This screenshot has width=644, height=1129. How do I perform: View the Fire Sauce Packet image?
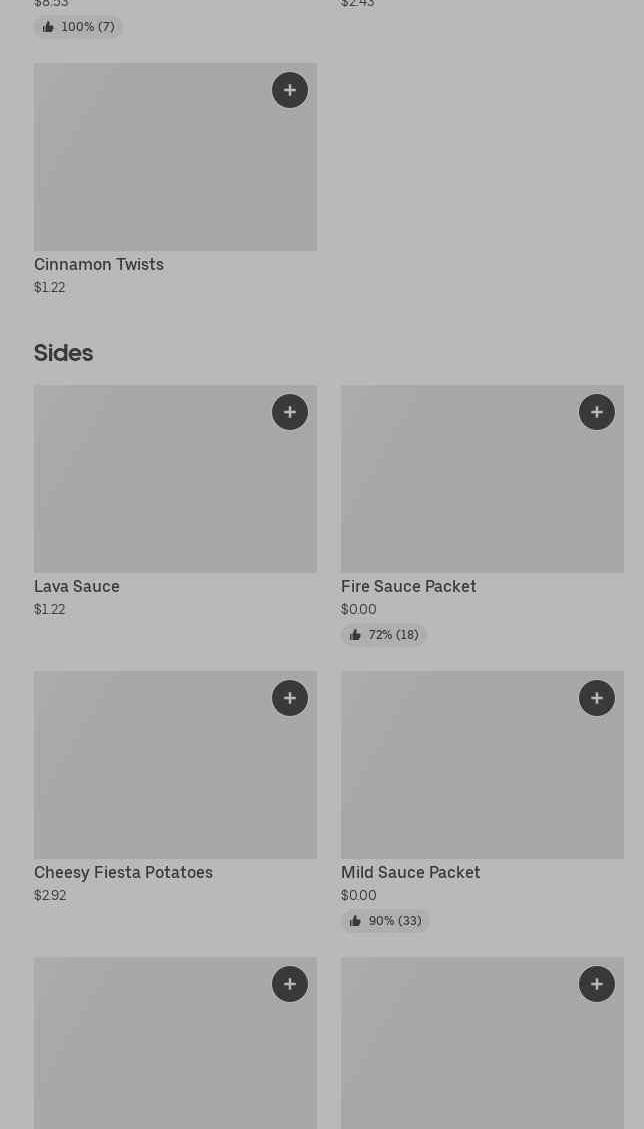(482, 479)
